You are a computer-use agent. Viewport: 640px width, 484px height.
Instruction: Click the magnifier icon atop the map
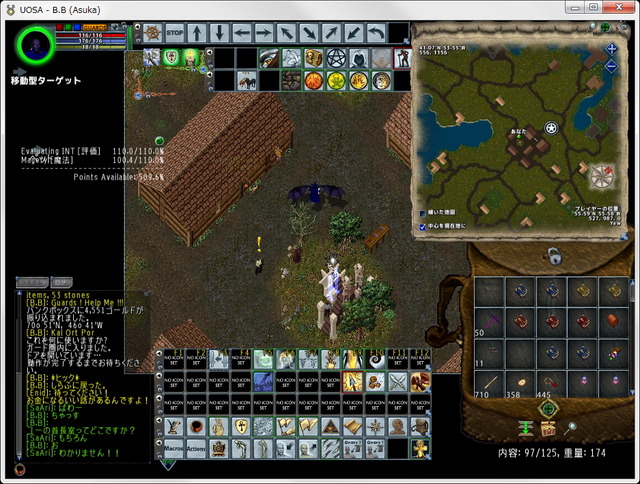pyautogui.click(x=591, y=27)
